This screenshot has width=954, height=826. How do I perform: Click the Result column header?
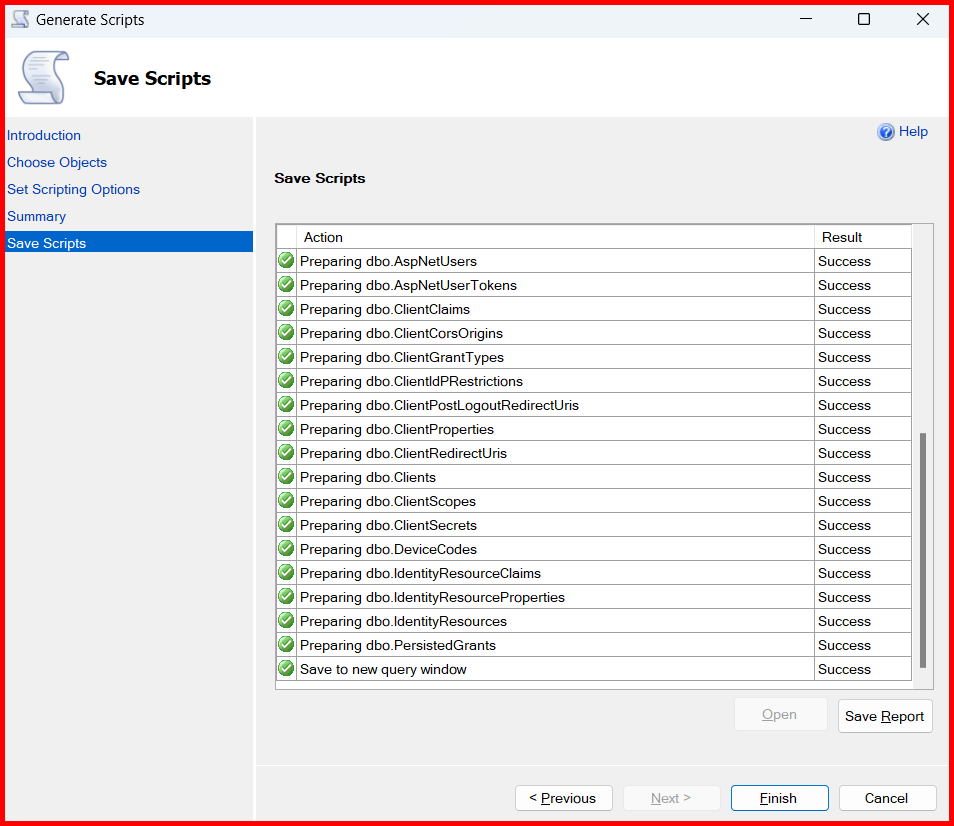[862, 237]
